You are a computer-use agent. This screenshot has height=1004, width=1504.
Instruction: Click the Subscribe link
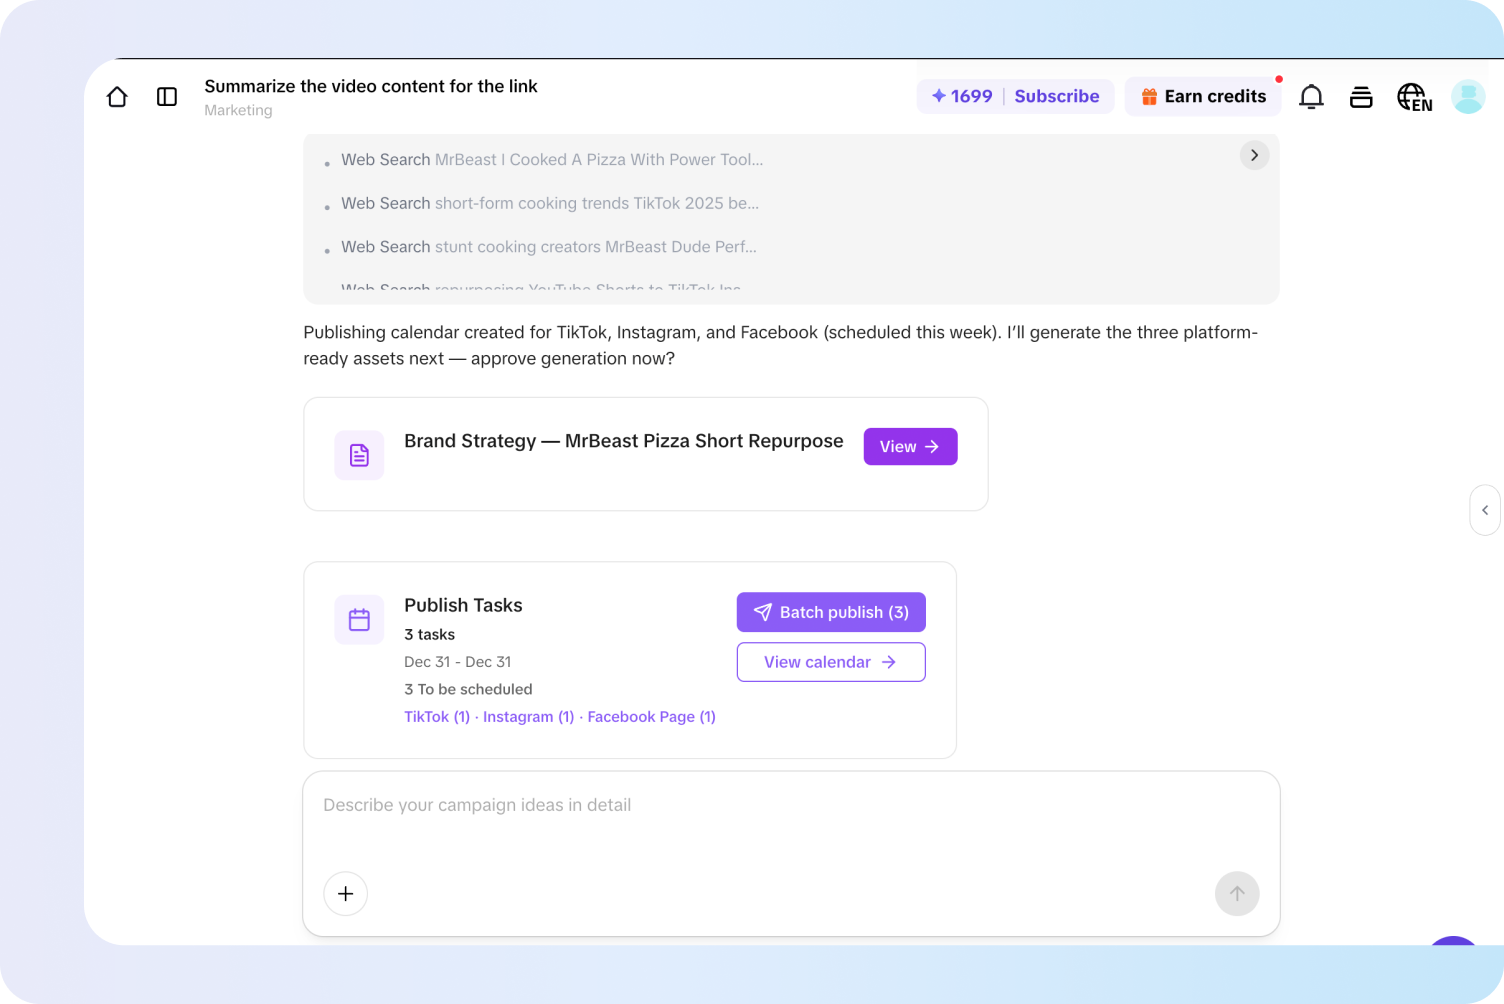click(x=1057, y=96)
